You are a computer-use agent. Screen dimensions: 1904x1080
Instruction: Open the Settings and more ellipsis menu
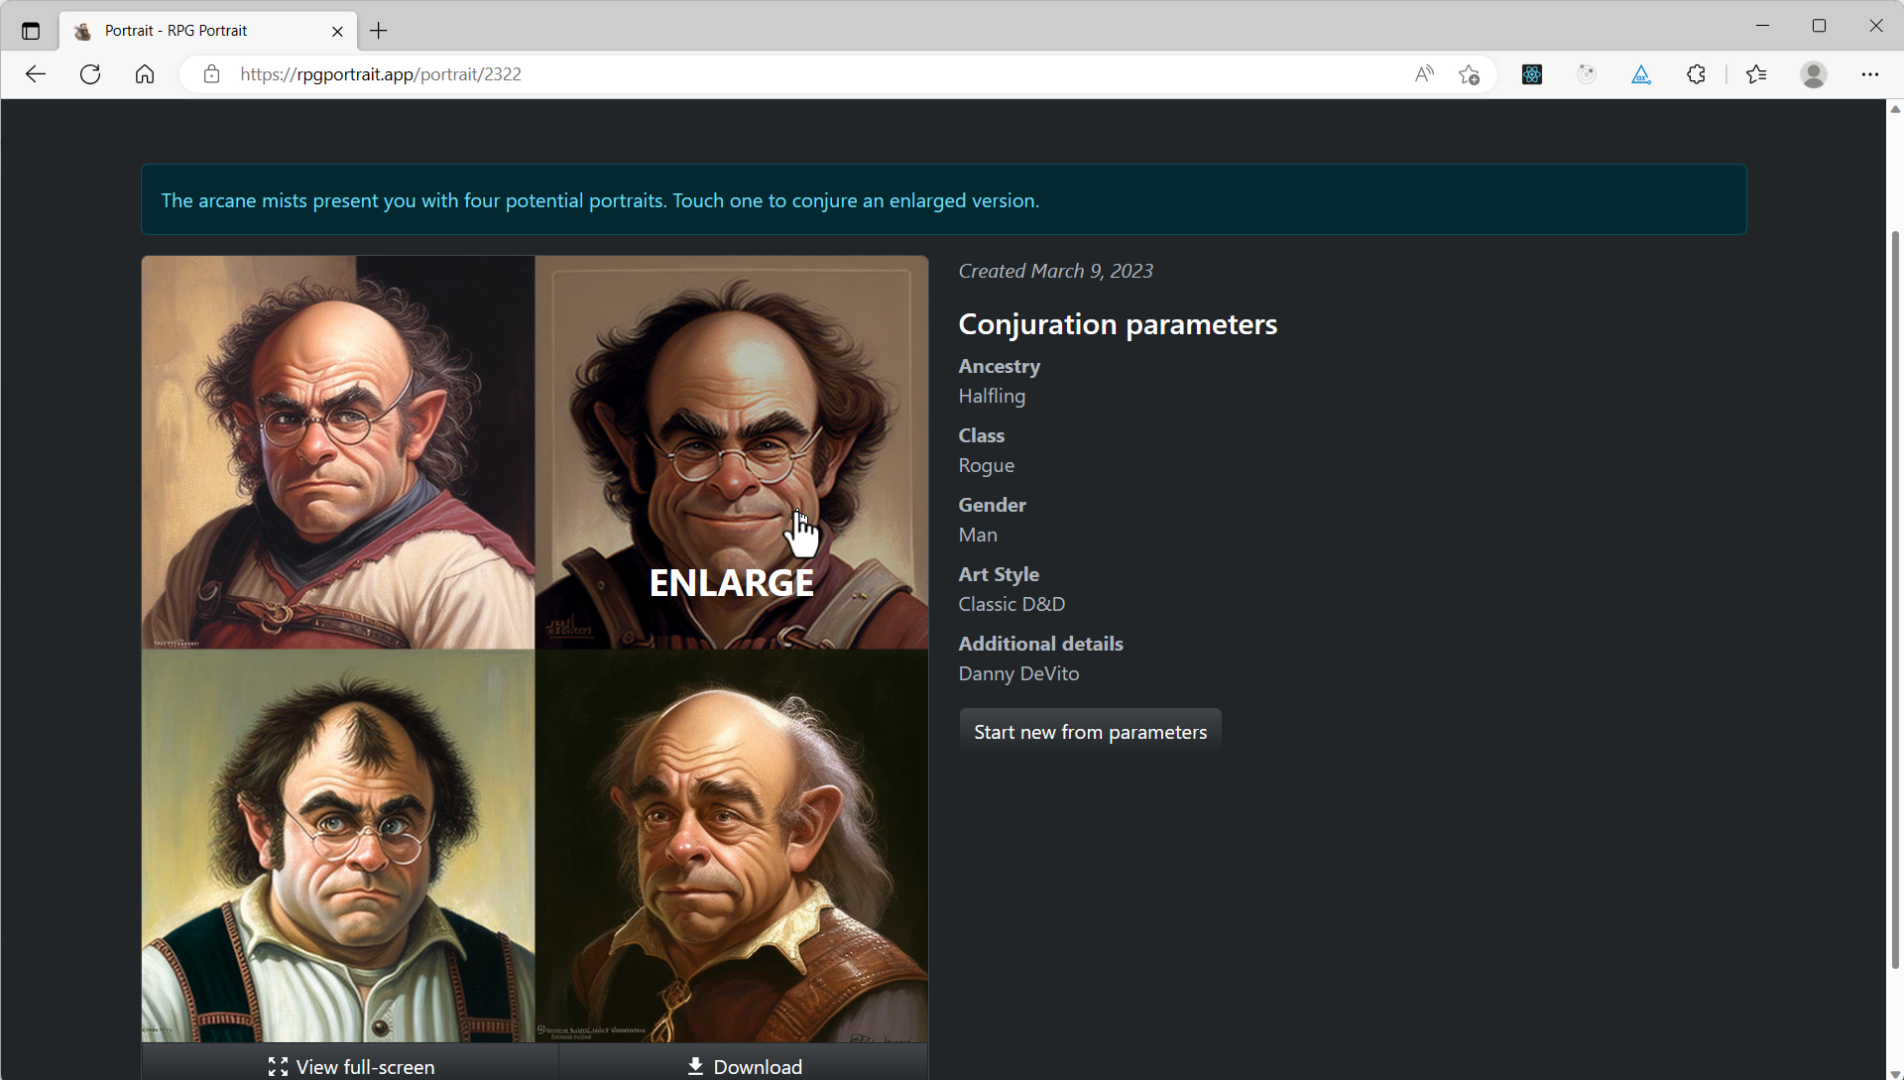pyautogui.click(x=1870, y=74)
